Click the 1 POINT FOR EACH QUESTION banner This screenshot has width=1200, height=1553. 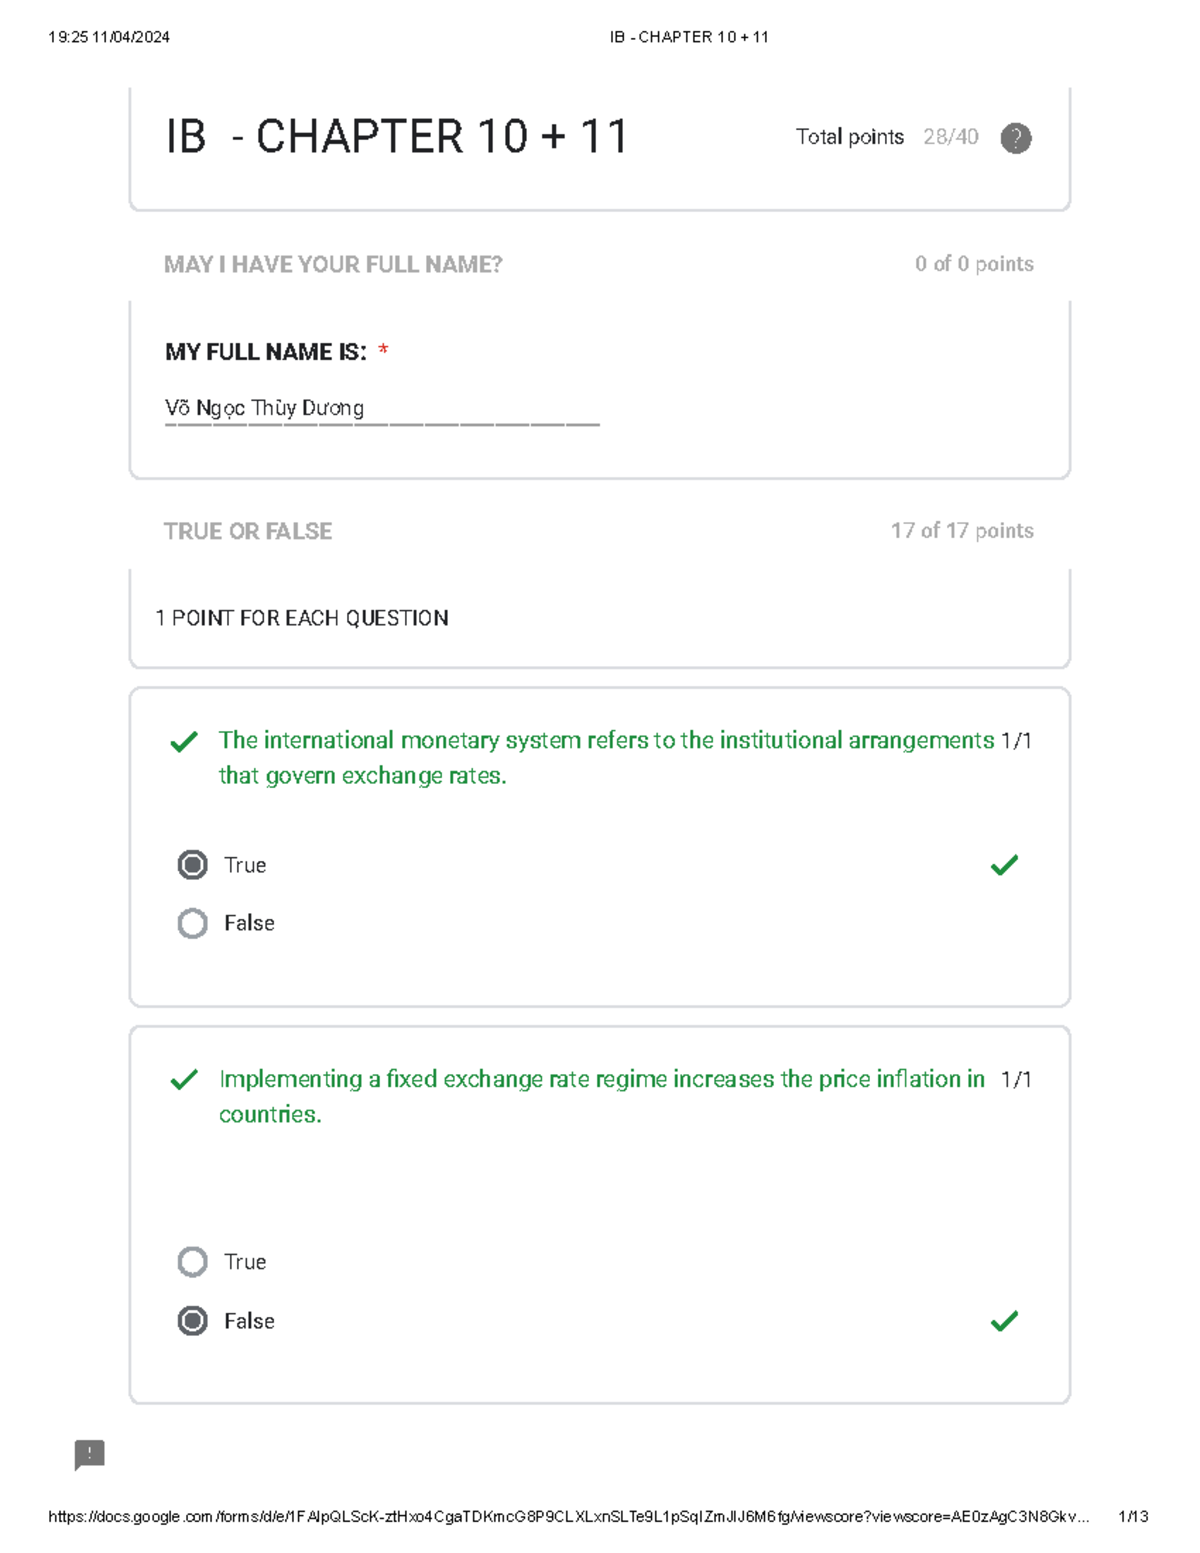(x=303, y=618)
